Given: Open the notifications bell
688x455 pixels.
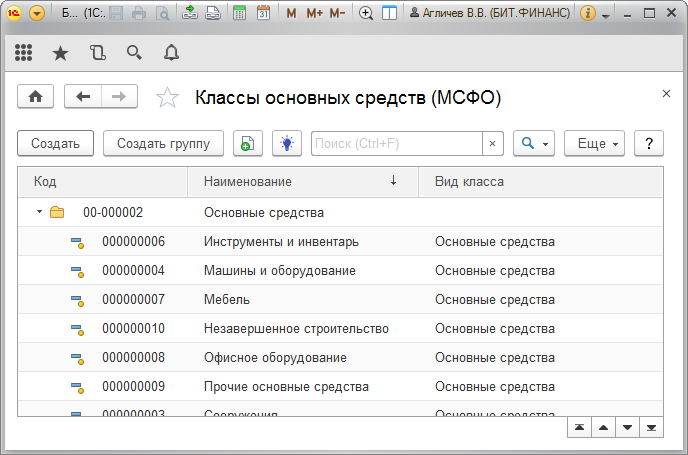Looking at the screenshot, I should [171, 53].
